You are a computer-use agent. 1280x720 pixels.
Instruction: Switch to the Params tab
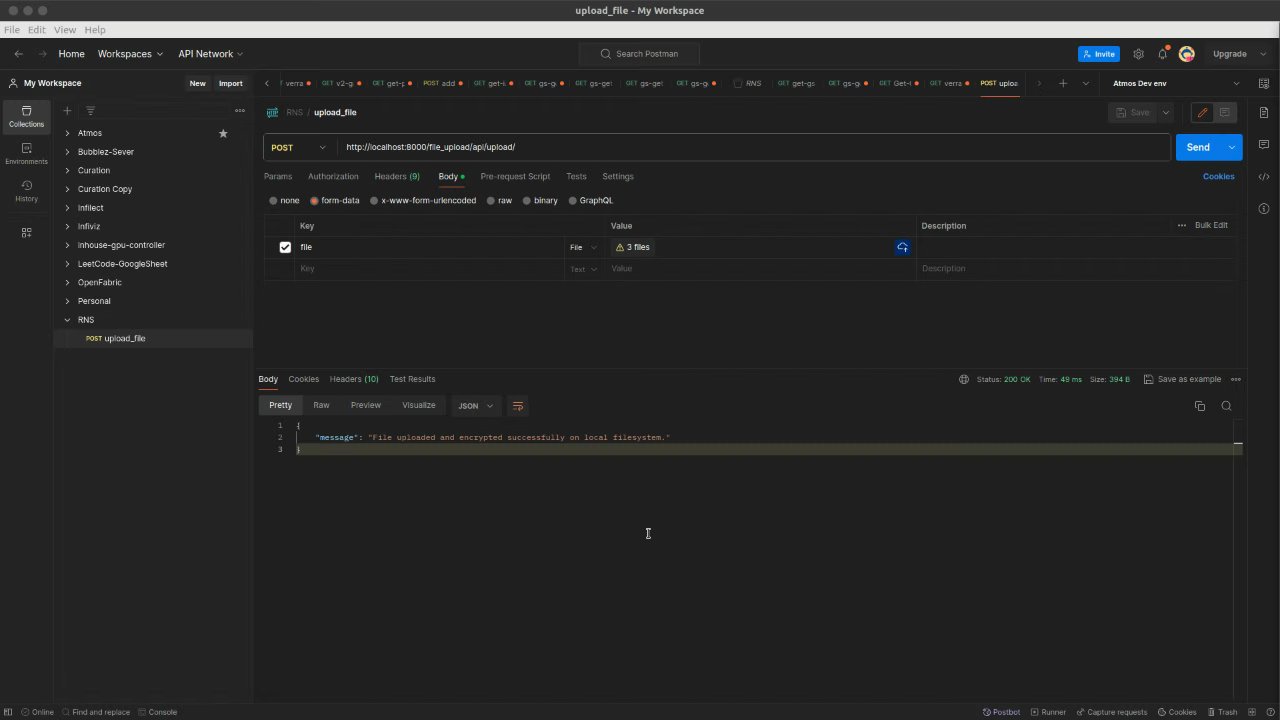(278, 177)
